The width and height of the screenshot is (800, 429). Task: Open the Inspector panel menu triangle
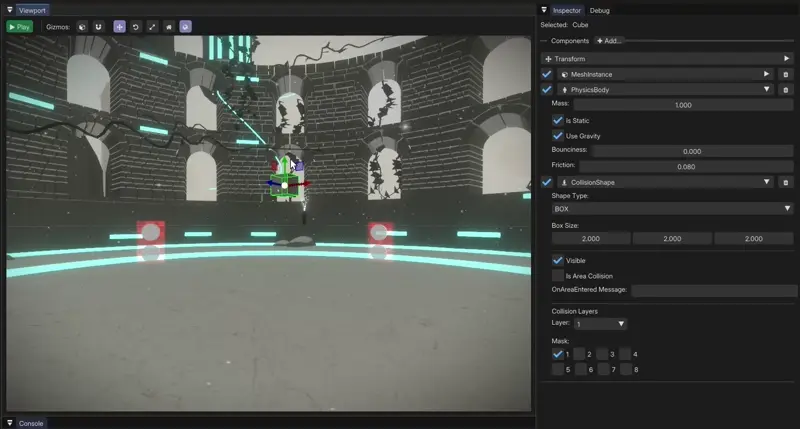(544, 10)
